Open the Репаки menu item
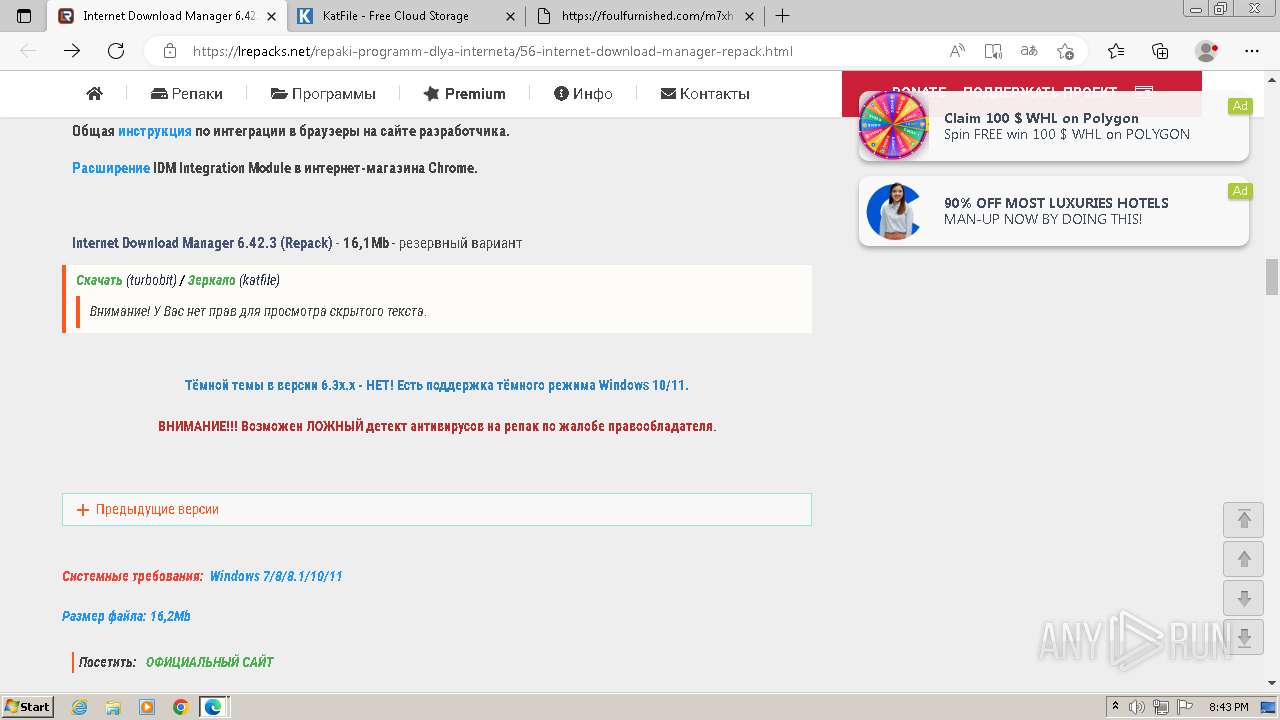Viewport: 1280px width, 720px height. click(187, 94)
